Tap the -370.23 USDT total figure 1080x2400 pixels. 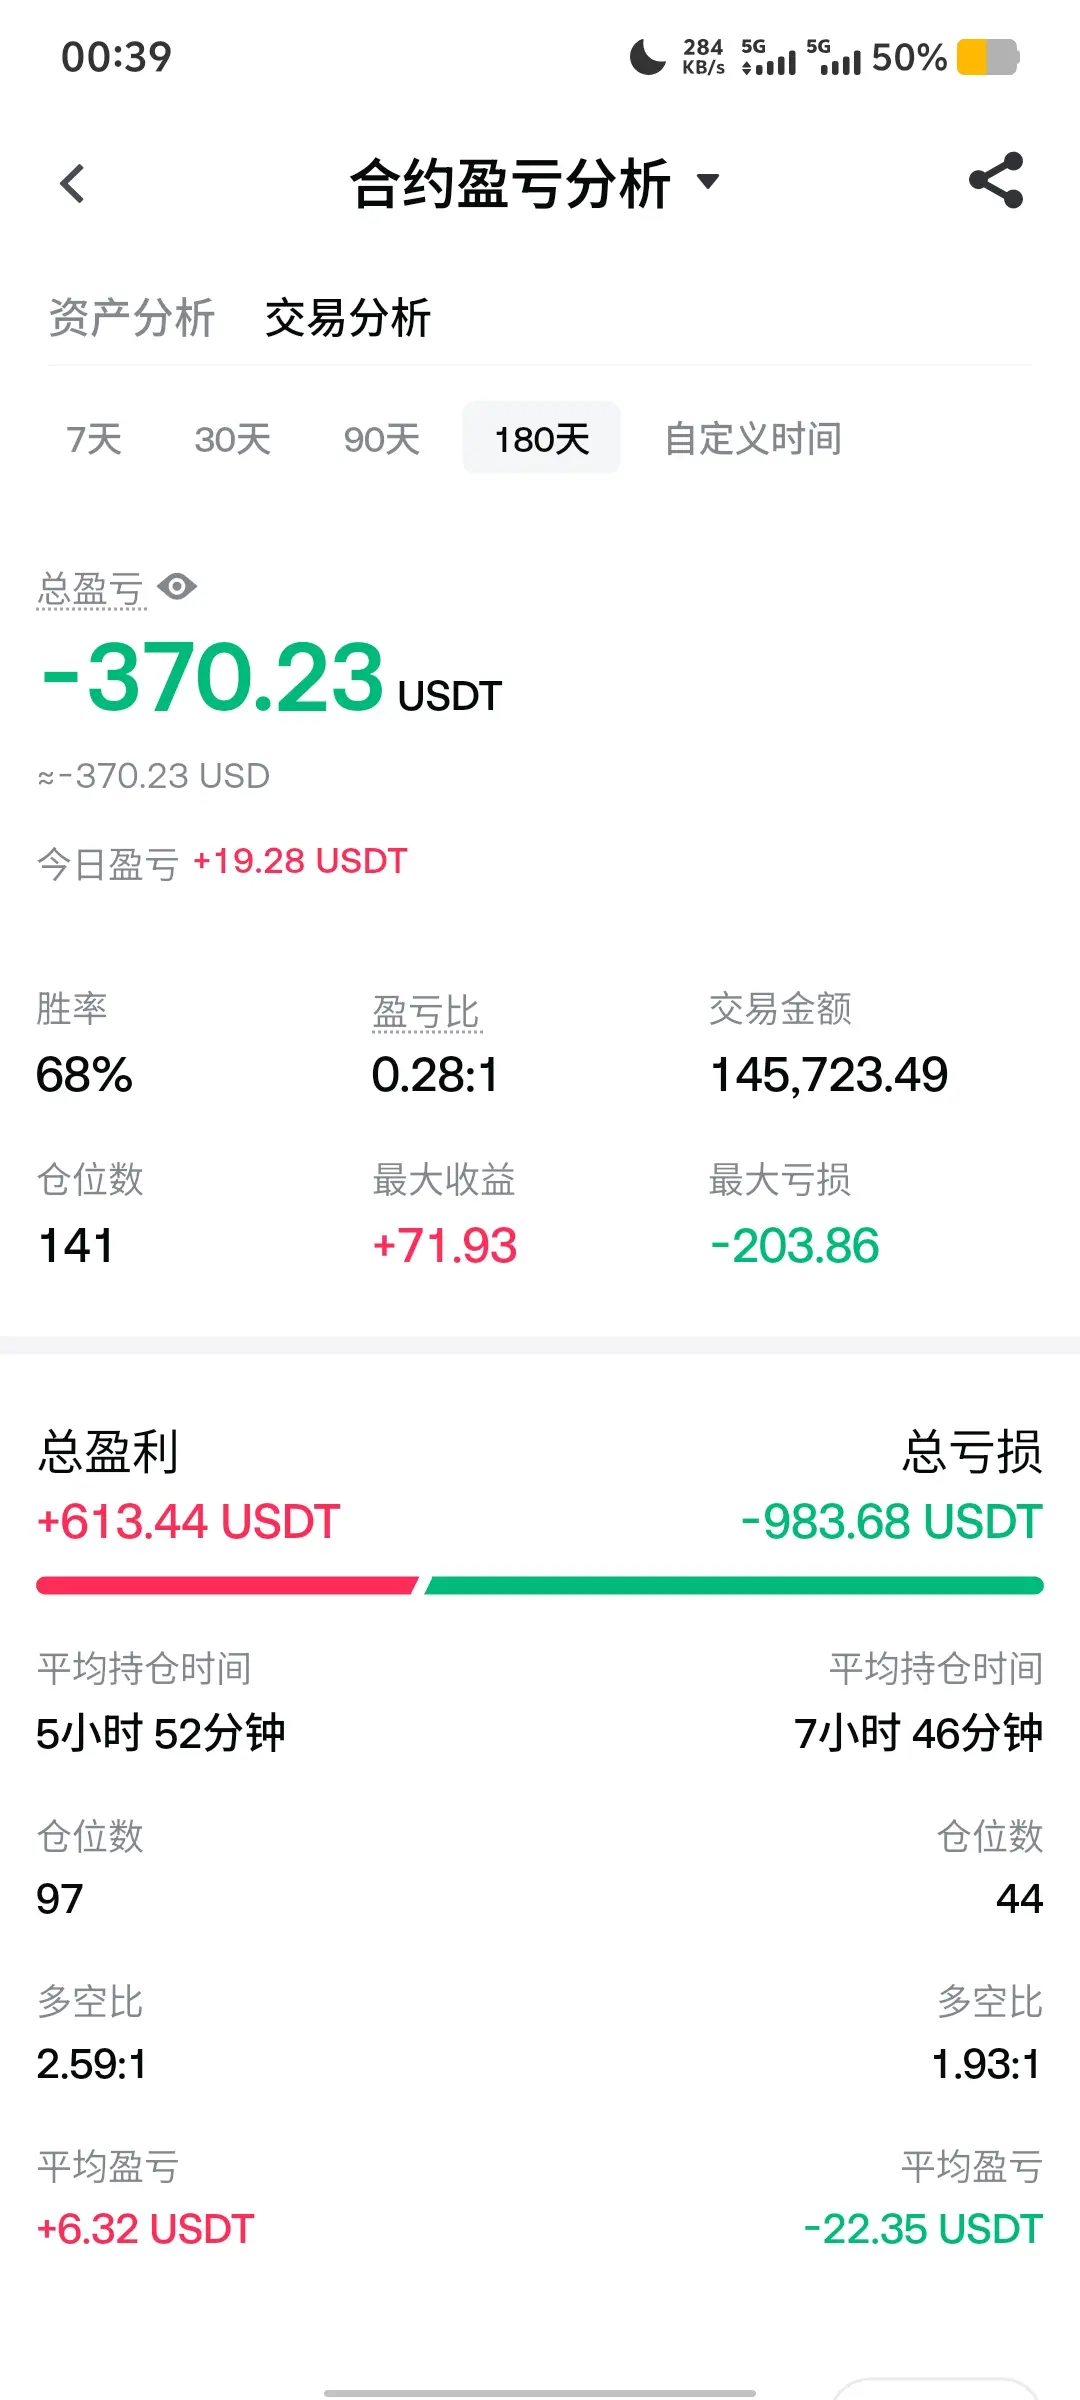tap(270, 679)
